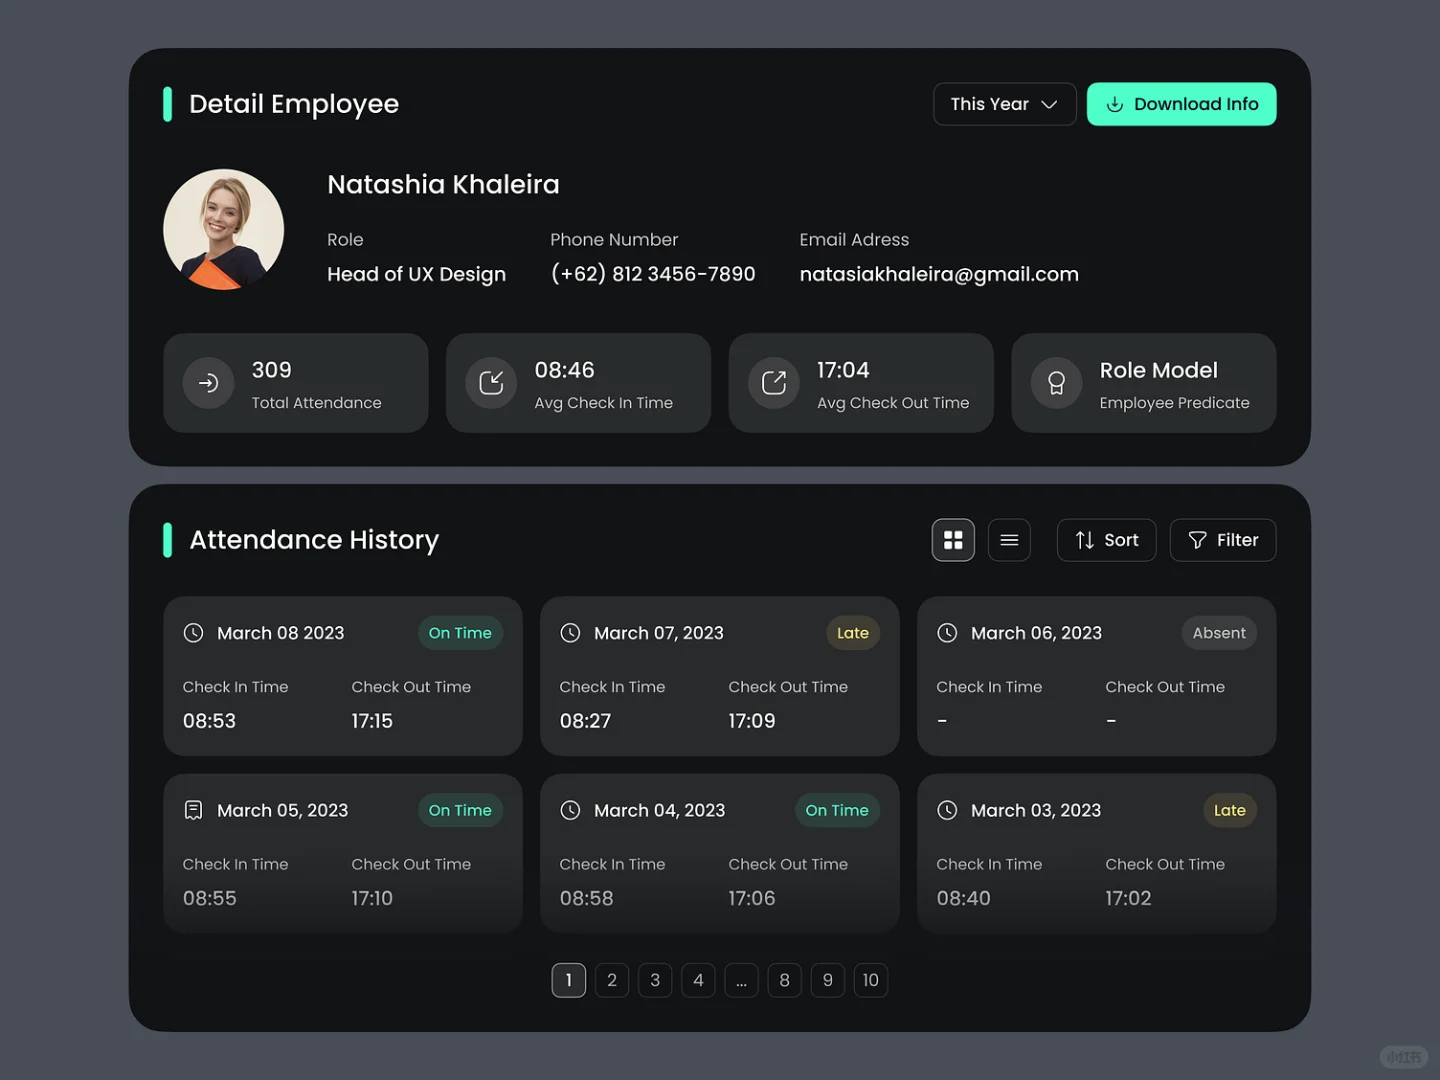Go to pagination page 10
Viewport: 1440px width, 1080px height.
click(x=871, y=980)
